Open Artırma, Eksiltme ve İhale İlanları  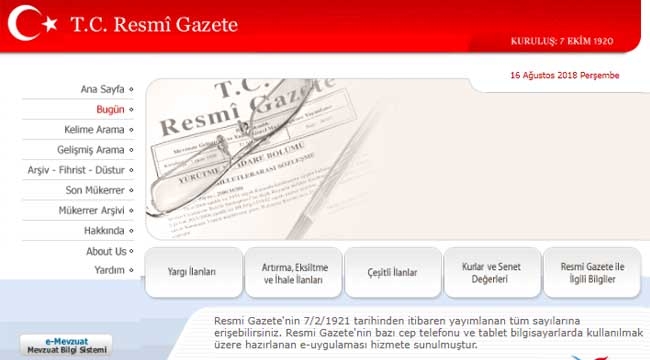(293, 272)
